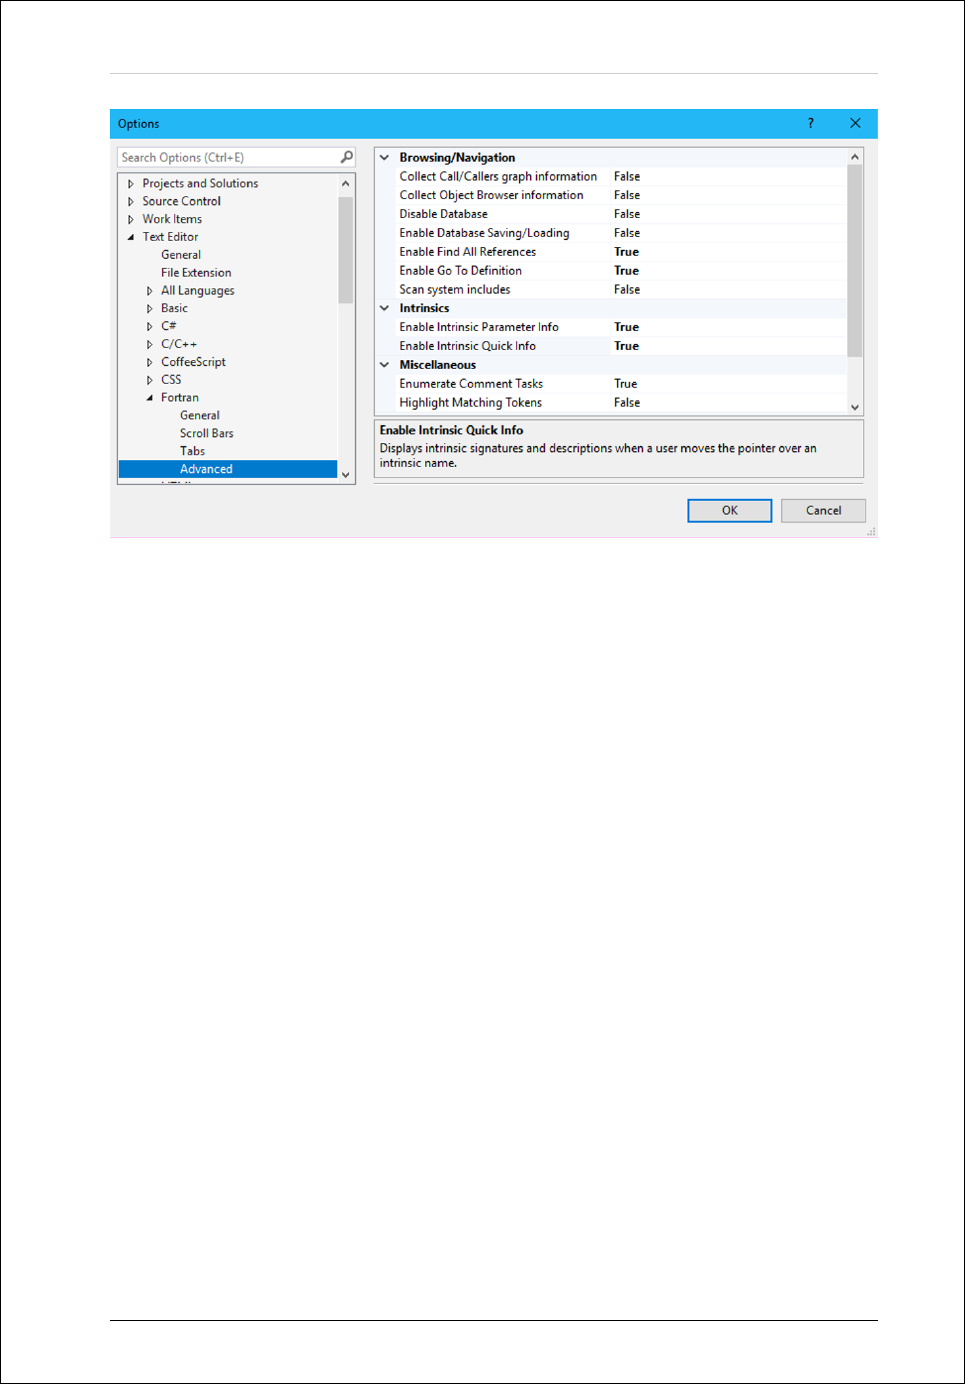This screenshot has width=965, height=1384.
Task: Click the search magnifier icon
Action: [346, 157]
